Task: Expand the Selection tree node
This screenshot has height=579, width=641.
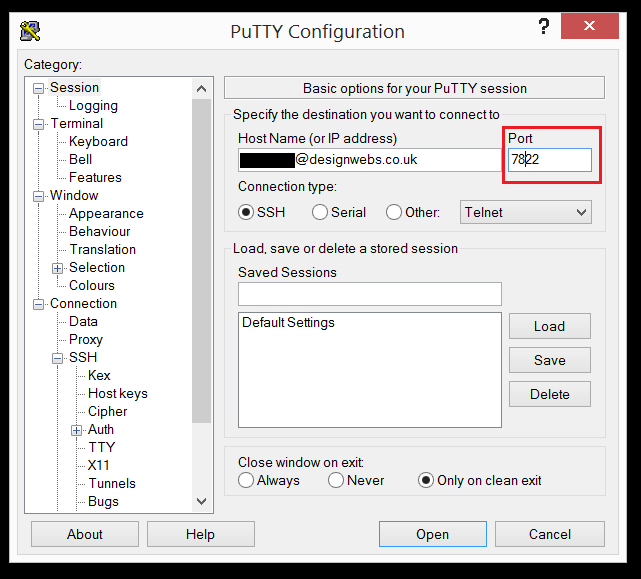Action: coord(58,268)
